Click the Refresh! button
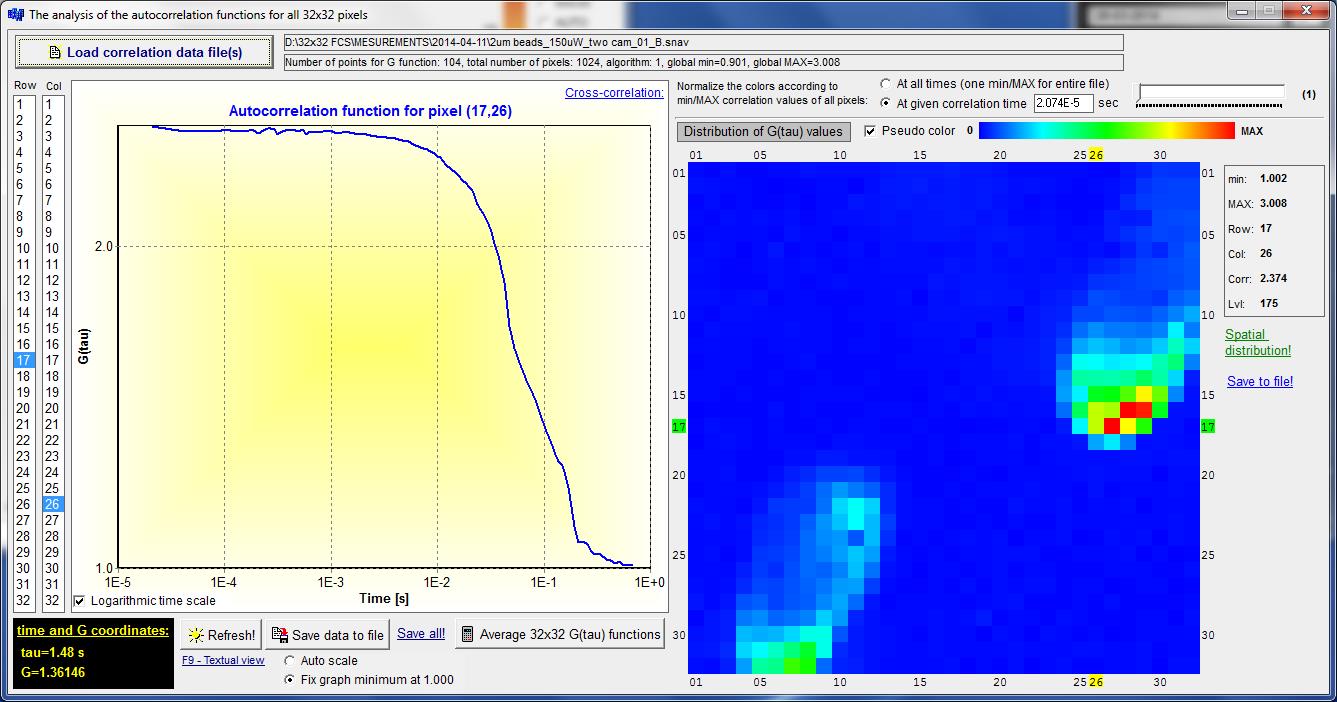The height and width of the screenshot is (702, 1337). click(221, 634)
